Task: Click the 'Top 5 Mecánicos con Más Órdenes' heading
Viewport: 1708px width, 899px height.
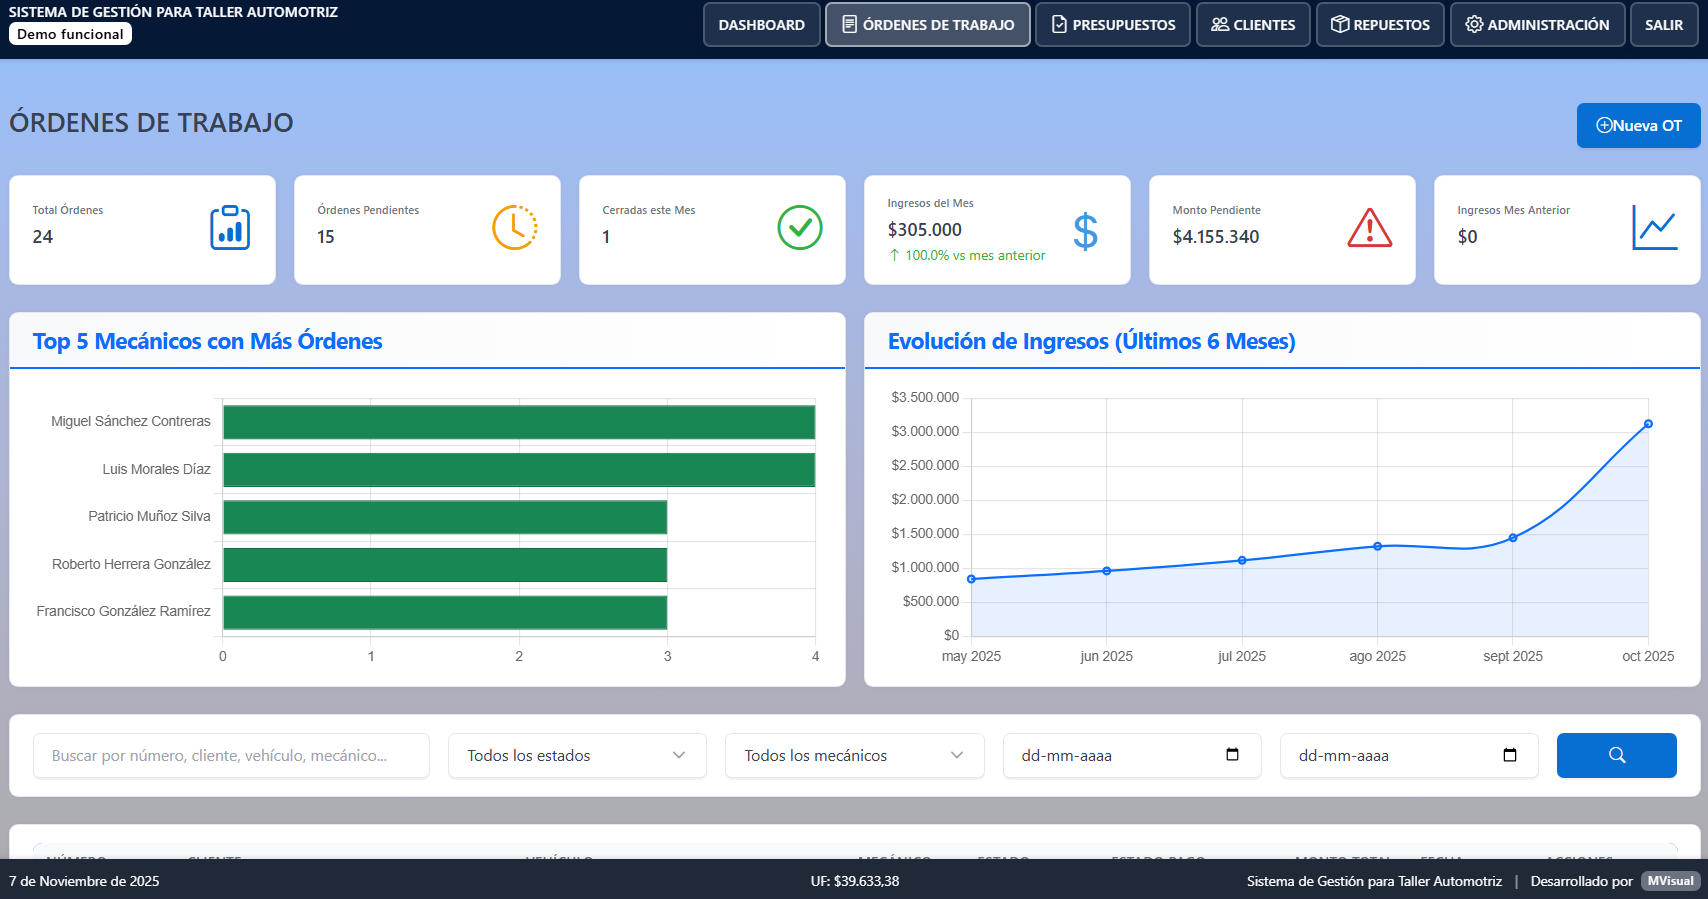Action: click(x=207, y=341)
